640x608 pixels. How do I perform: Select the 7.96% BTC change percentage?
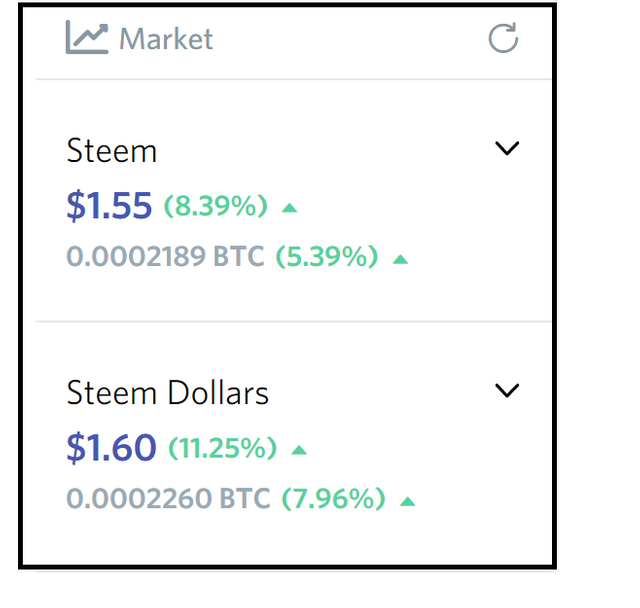[333, 499]
